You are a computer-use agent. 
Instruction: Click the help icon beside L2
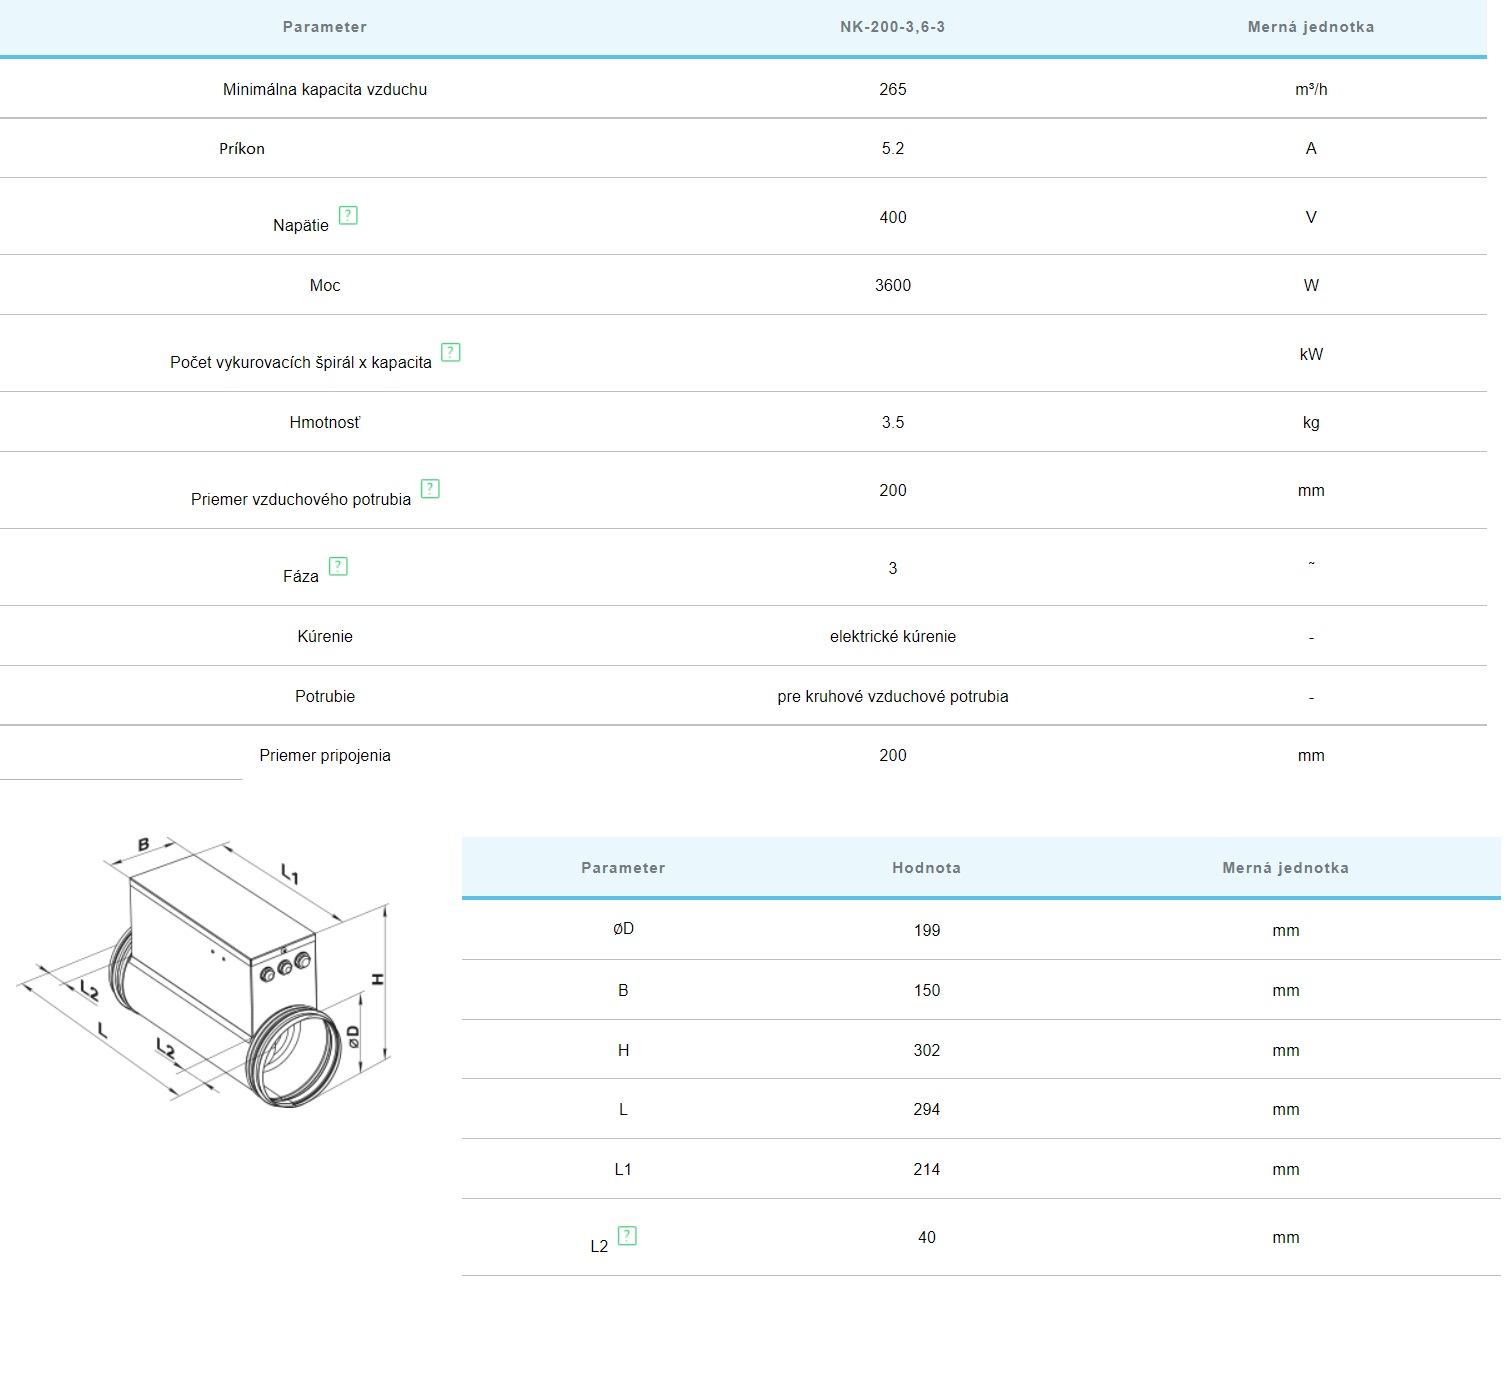click(x=627, y=1236)
